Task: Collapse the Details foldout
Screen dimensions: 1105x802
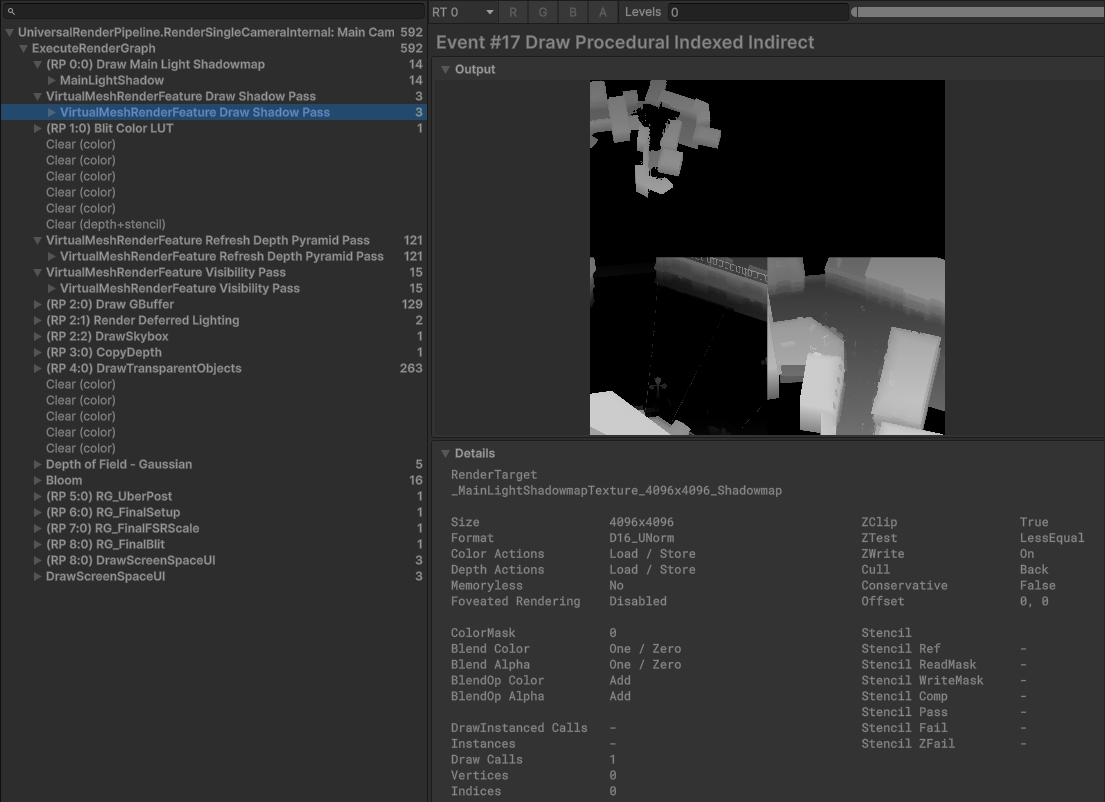Action: pos(444,453)
